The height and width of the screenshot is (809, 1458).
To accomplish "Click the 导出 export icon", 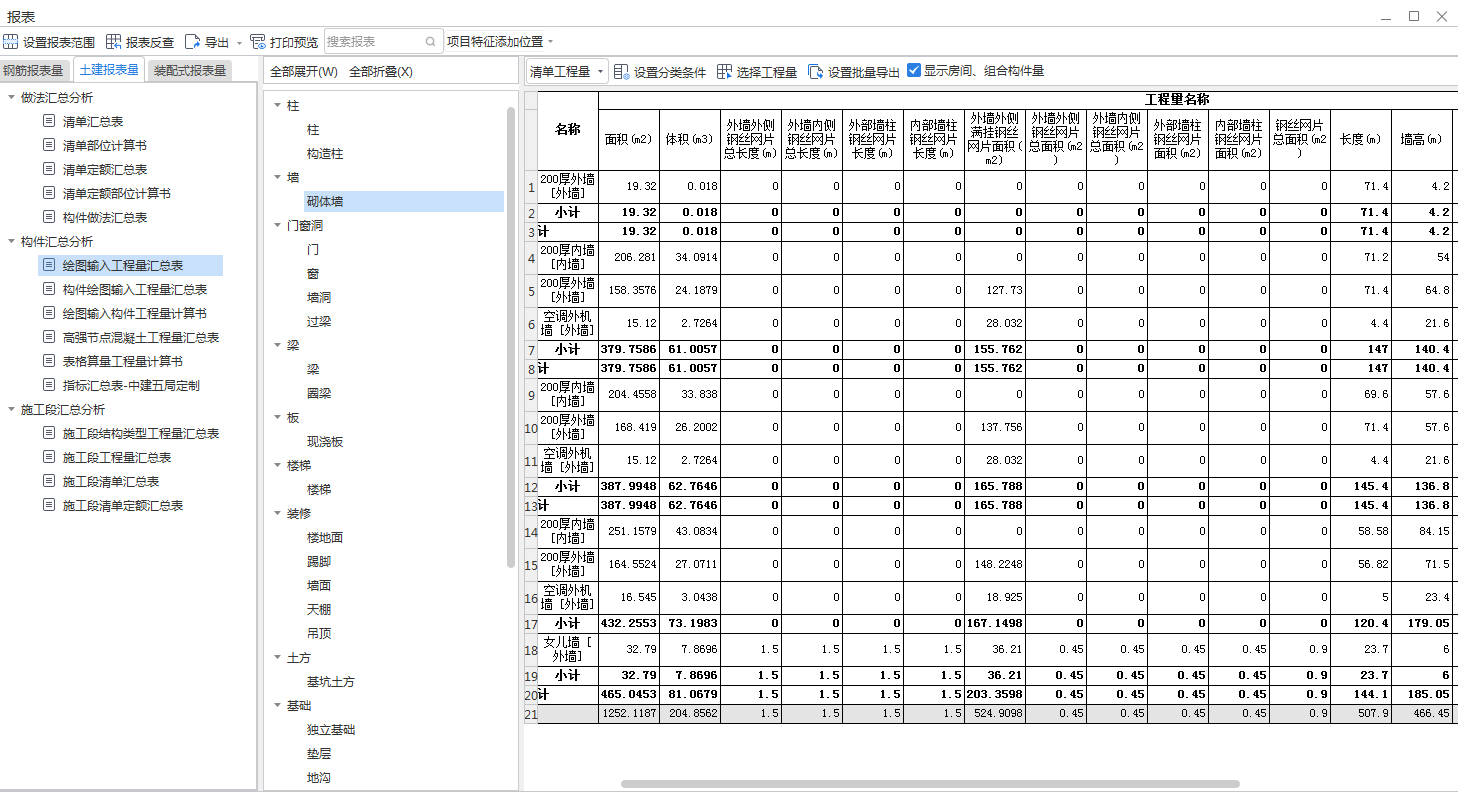I will tap(192, 42).
